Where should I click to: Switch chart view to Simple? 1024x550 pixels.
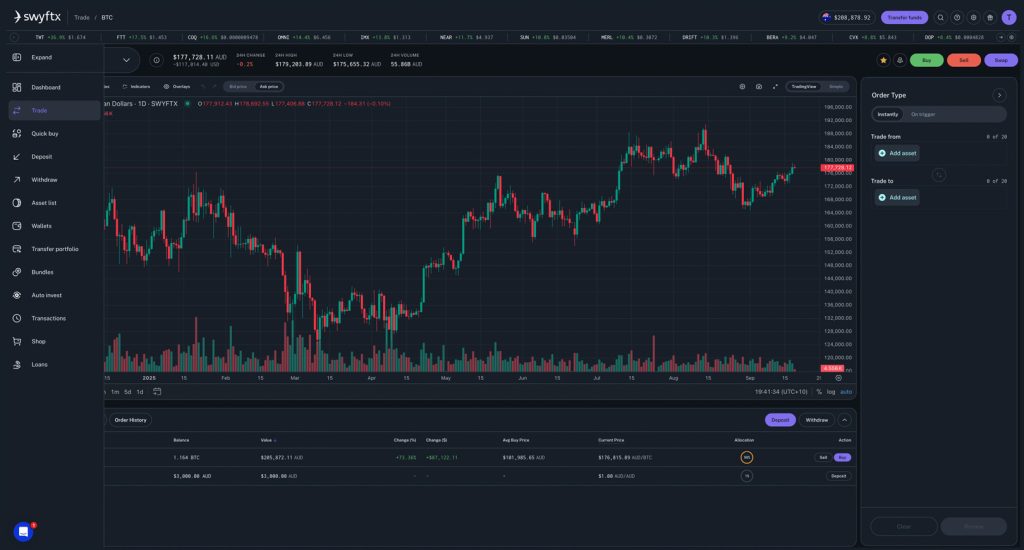pos(836,87)
